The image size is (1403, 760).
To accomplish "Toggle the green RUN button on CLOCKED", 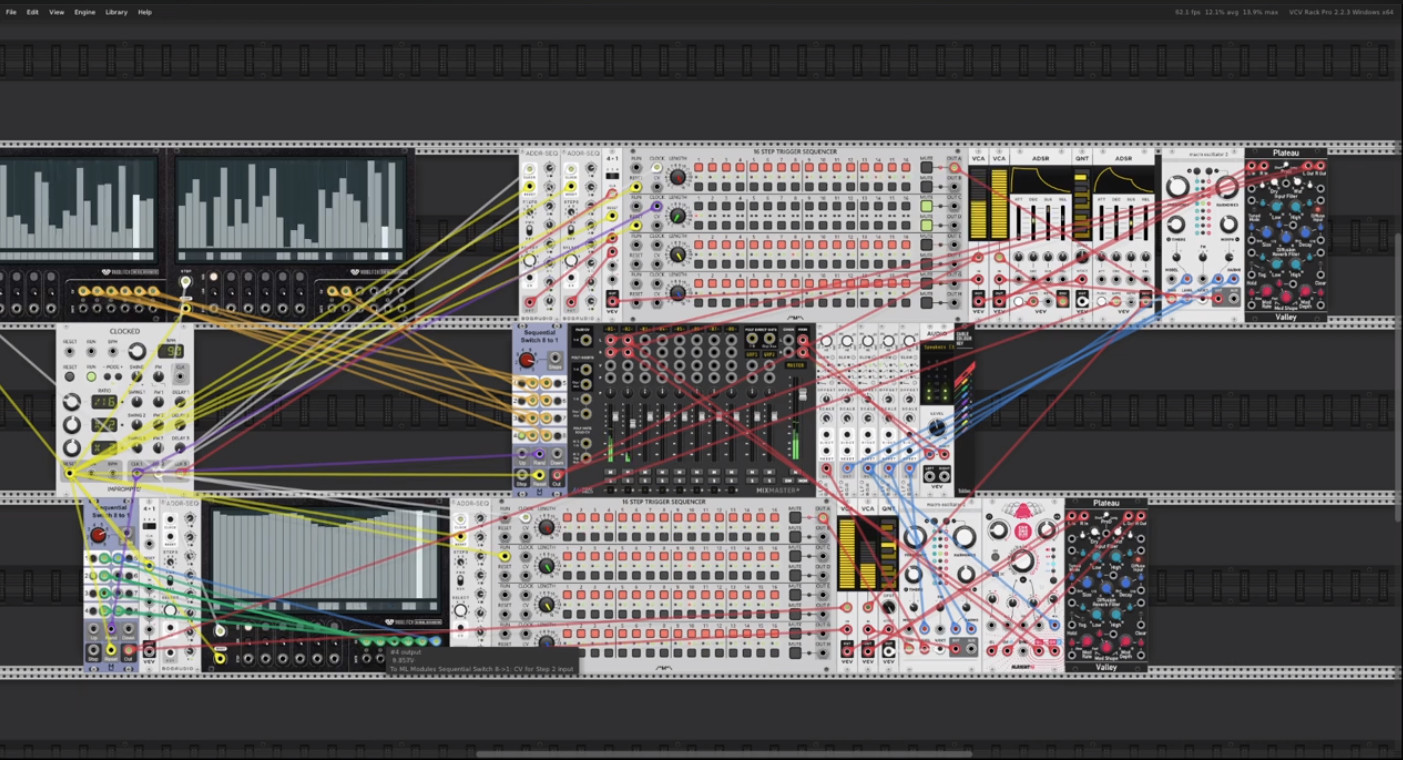I will [x=91, y=376].
